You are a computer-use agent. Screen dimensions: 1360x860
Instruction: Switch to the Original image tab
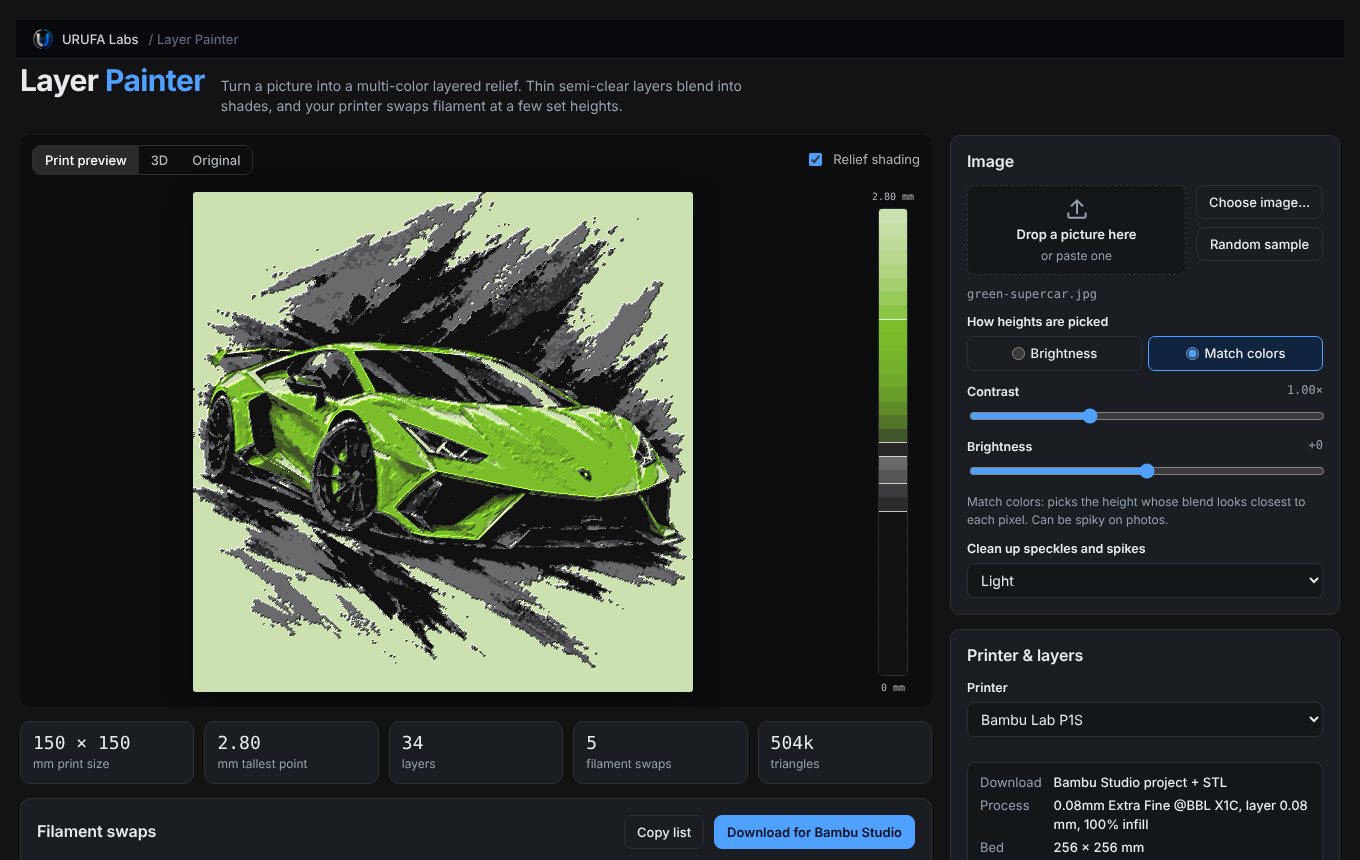click(216, 160)
